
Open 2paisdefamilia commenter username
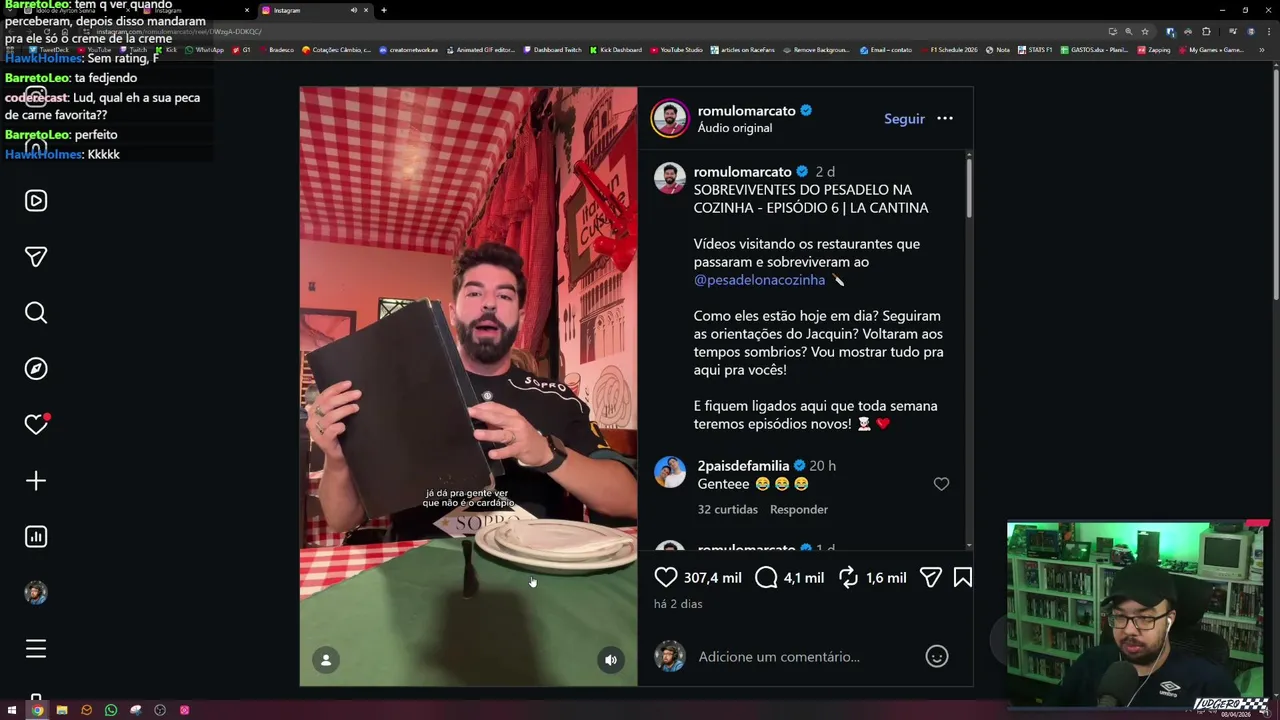[x=743, y=466]
